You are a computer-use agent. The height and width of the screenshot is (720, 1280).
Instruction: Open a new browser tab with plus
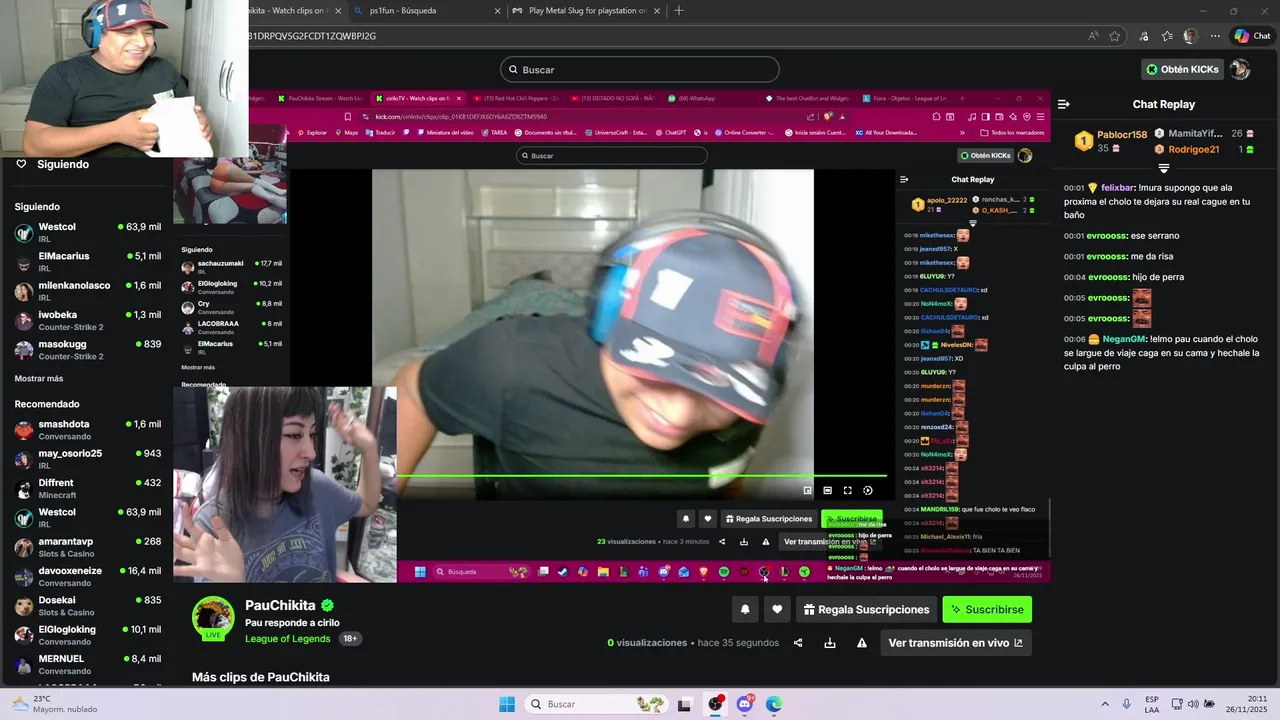click(x=679, y=11)
